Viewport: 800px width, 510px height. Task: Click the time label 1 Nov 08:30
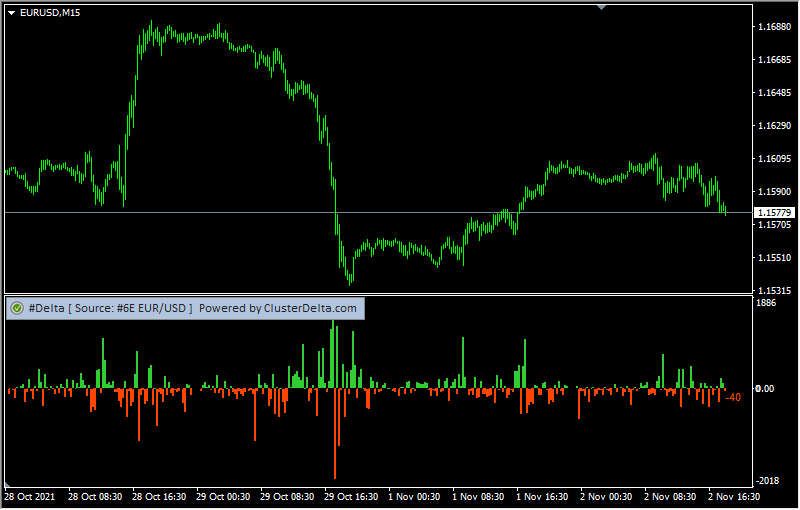(x=478, y=496)
